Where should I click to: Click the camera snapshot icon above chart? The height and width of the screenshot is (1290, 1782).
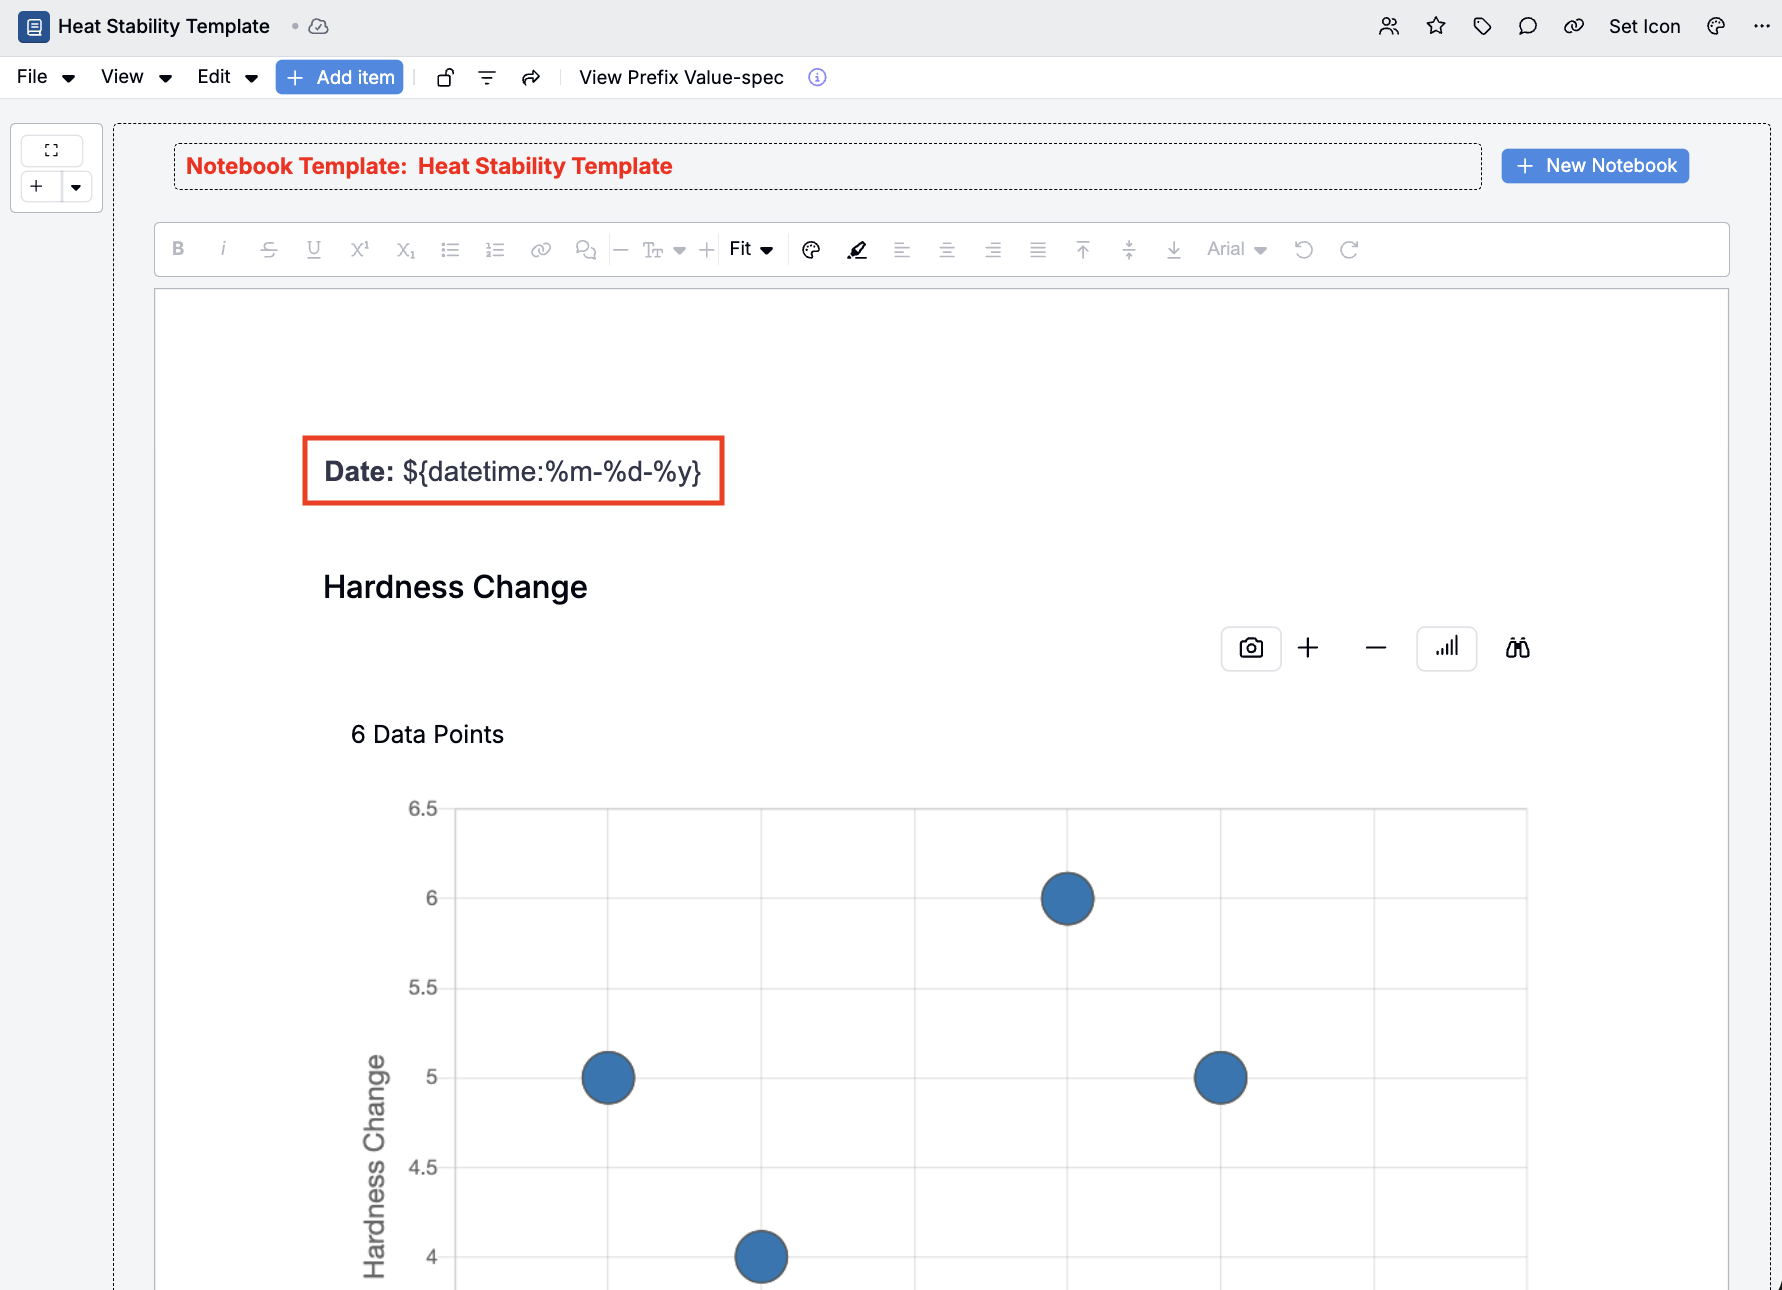coord(1250,648)
